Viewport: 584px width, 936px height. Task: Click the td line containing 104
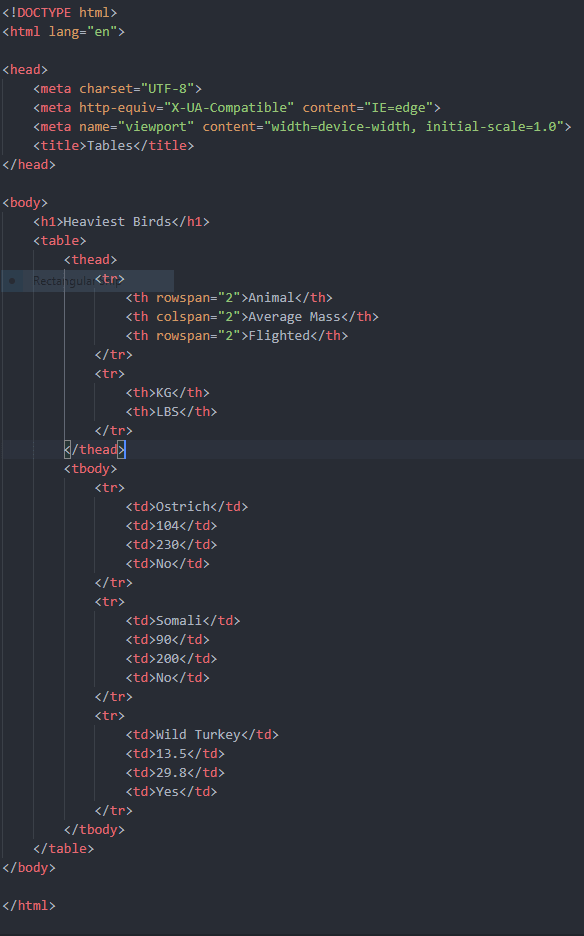pos(171,526)
